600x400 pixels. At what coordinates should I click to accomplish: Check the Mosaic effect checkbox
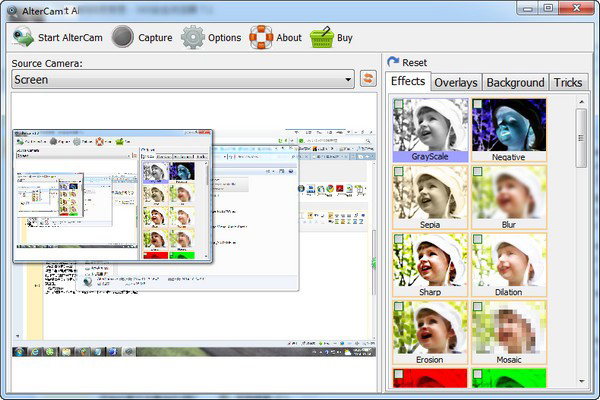[477, 306]
